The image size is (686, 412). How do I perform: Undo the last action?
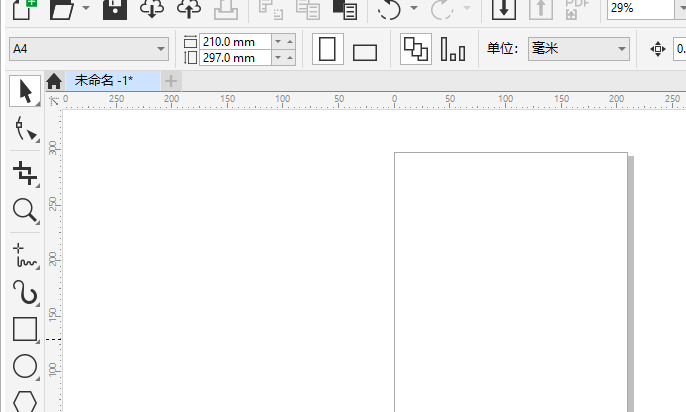coord(389,10)
